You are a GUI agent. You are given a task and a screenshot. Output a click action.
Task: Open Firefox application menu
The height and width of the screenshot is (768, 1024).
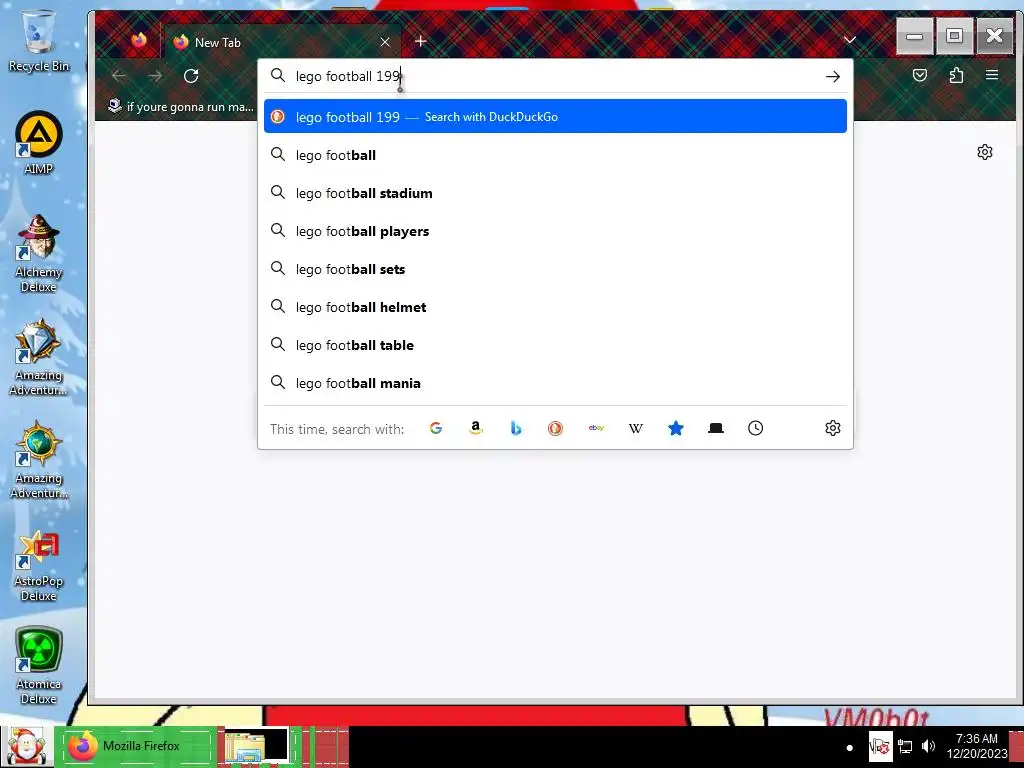[x=992, y=75]
